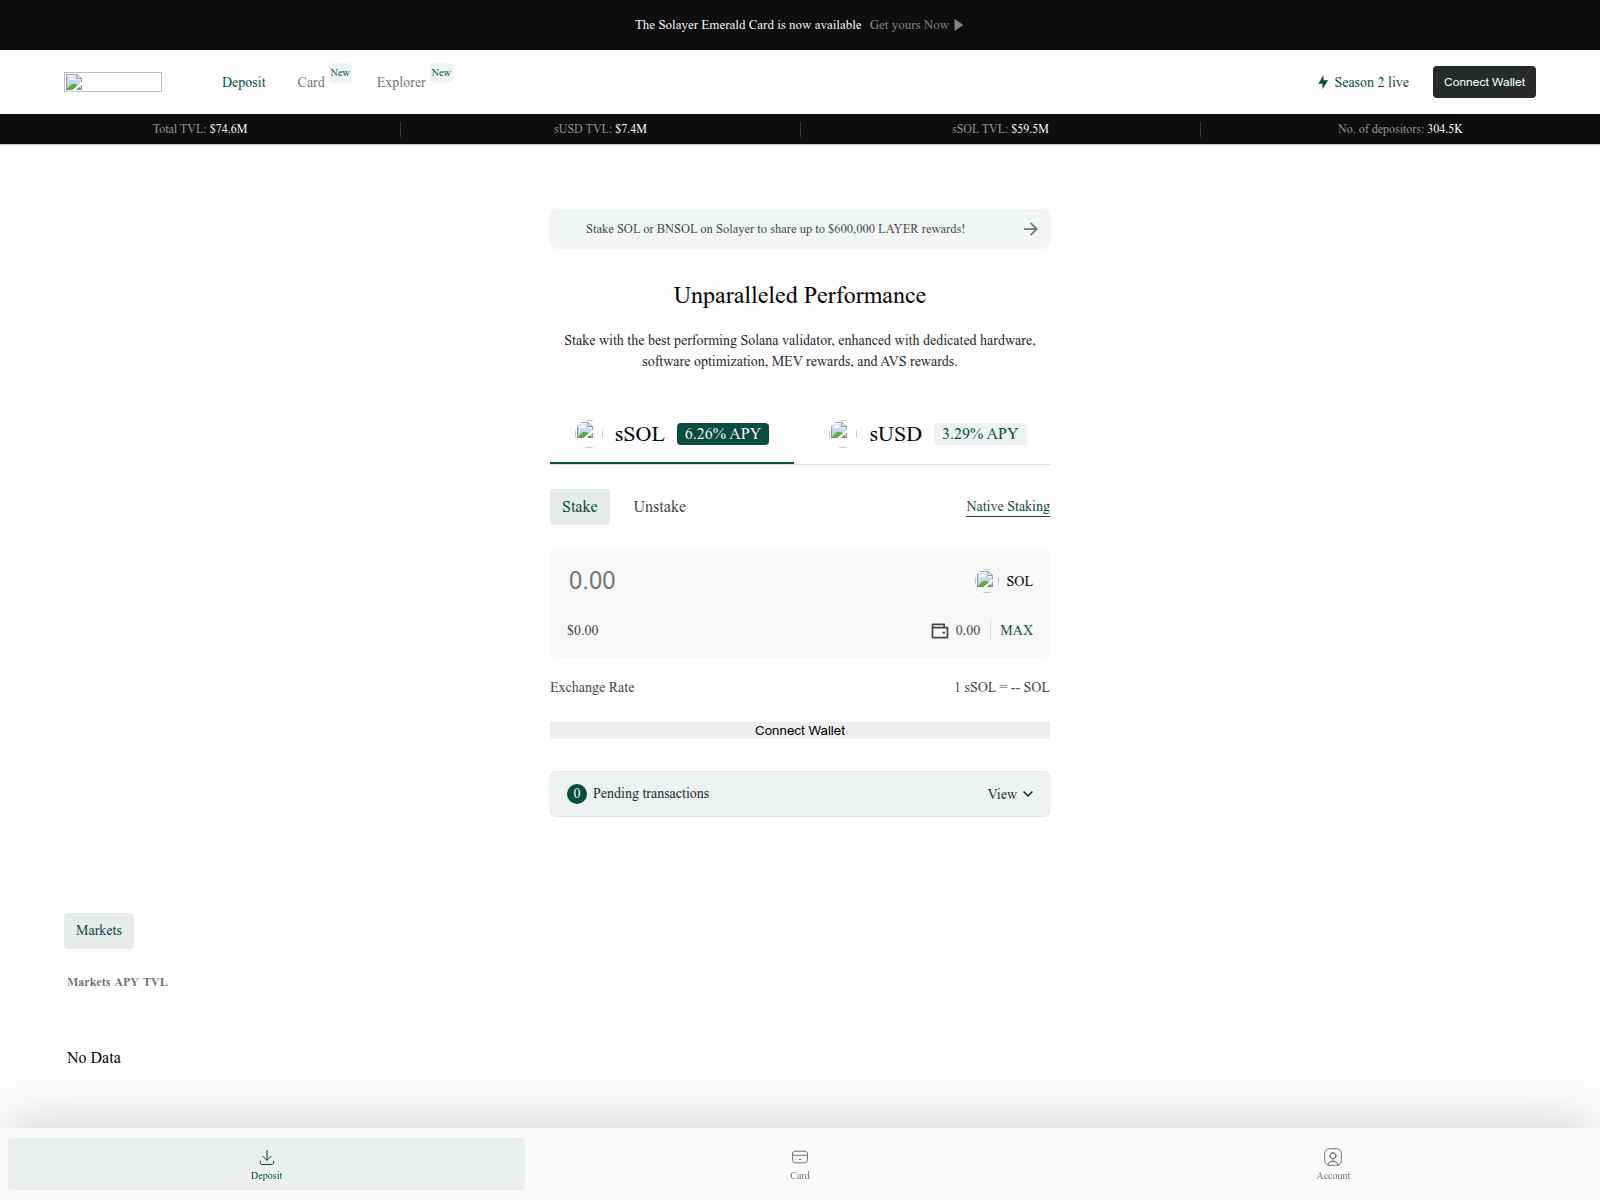Click the wallet balance icon

[940, 631]
